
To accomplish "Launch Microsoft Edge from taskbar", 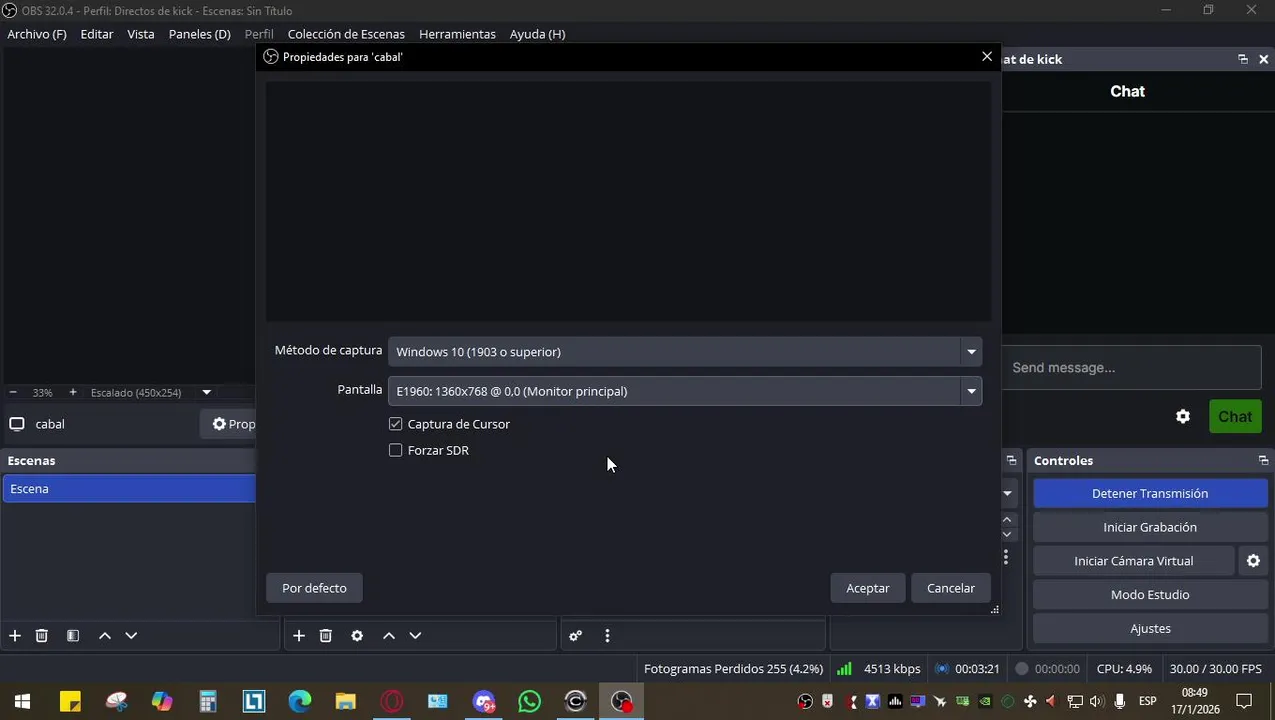I will coord(299,701).
